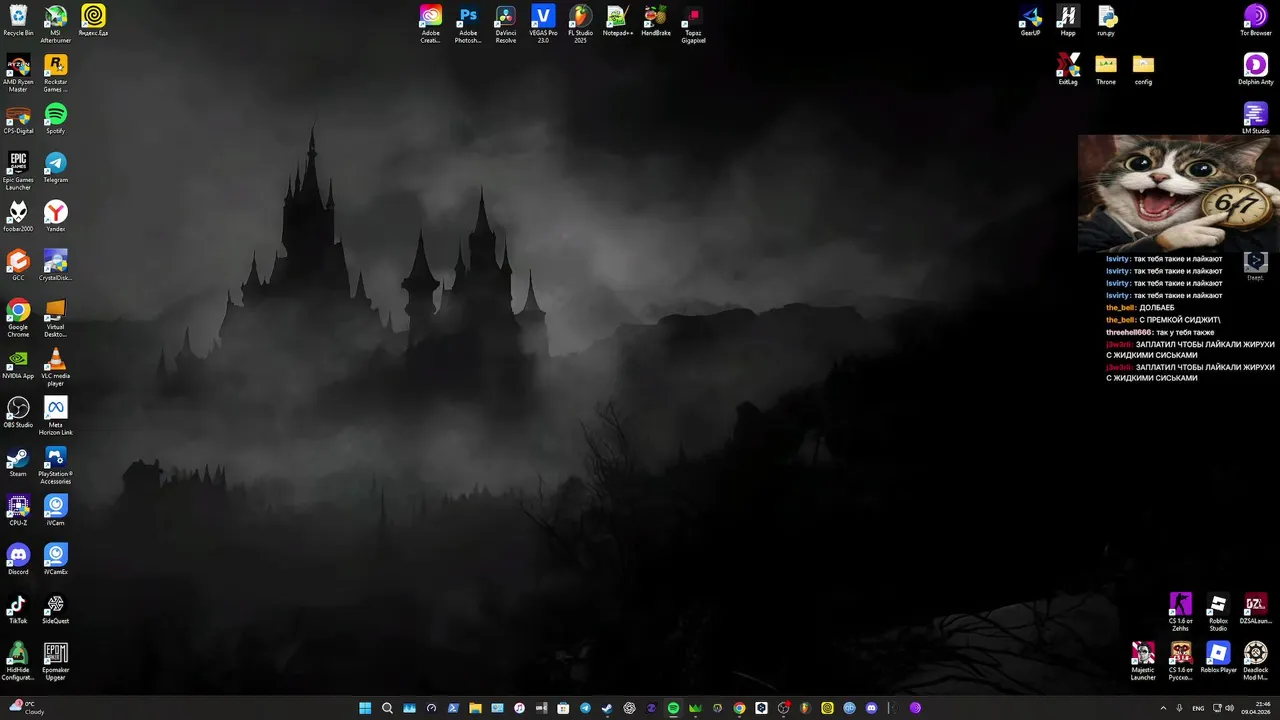Open the NVIDIA App shortcut

(x=18, y=363)
